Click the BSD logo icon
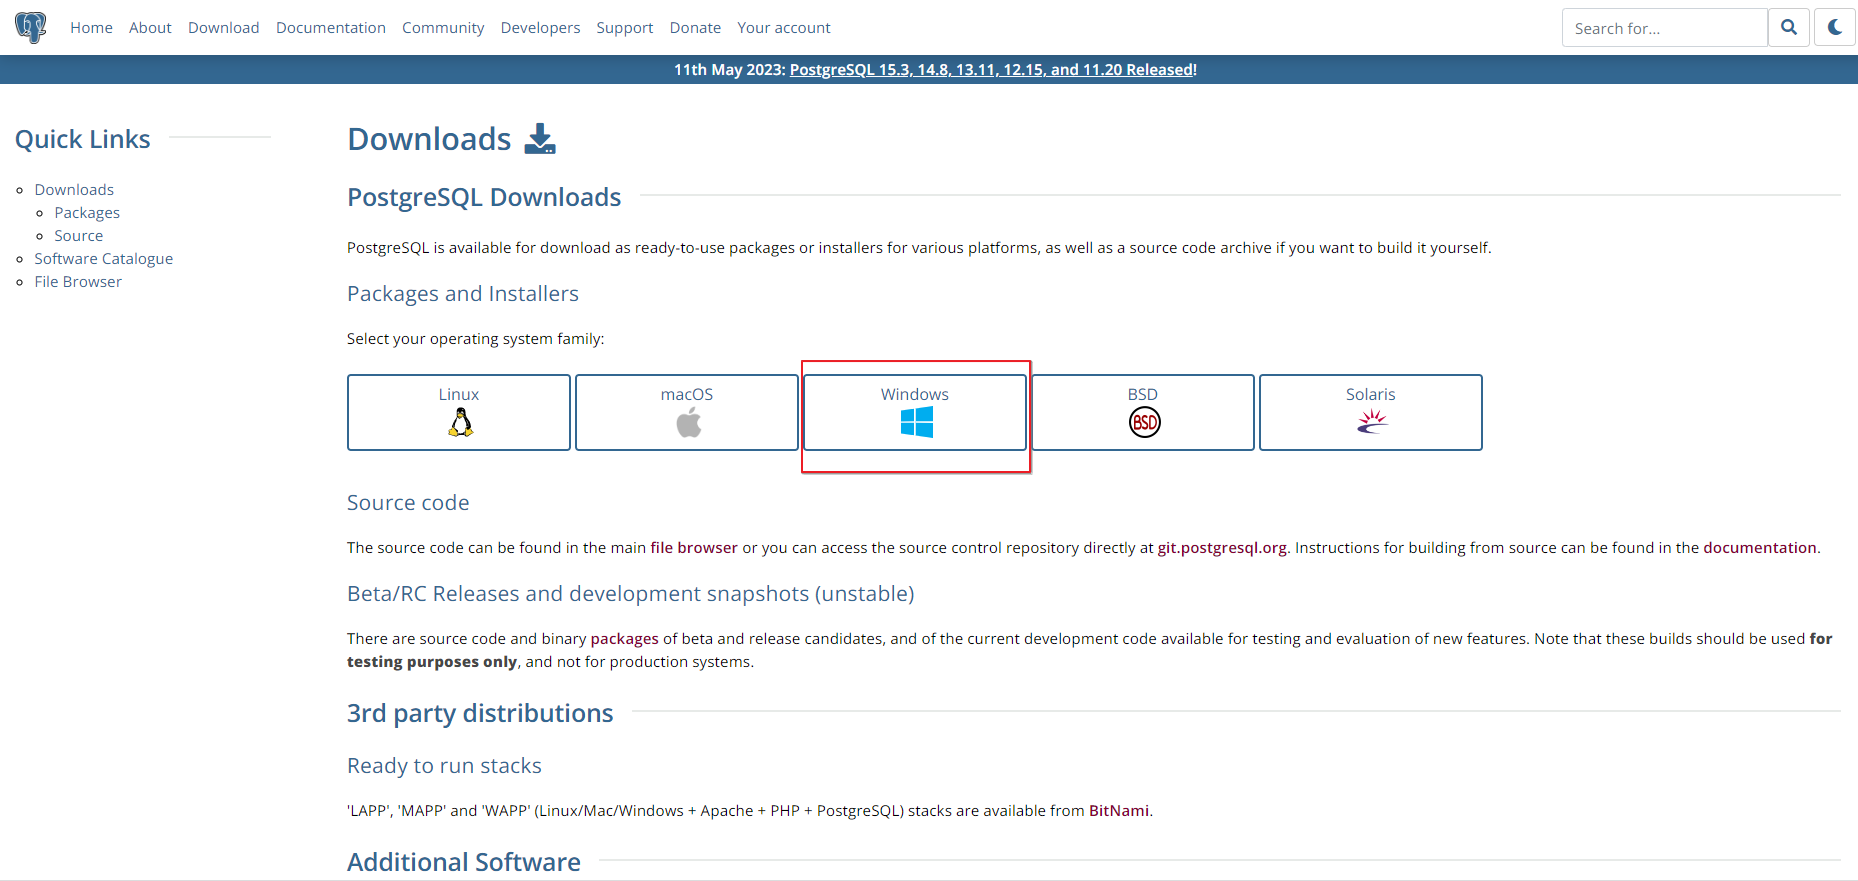 [1144, 423]
